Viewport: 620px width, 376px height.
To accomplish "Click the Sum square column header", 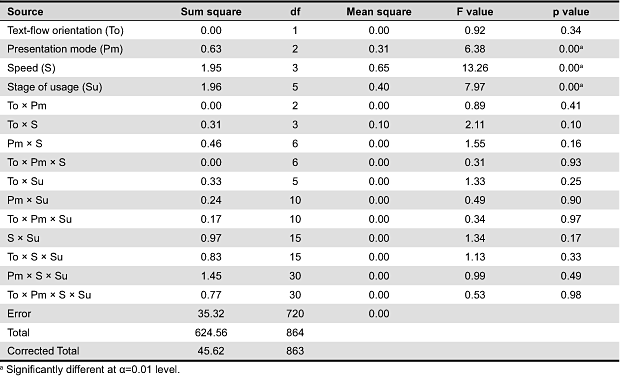I will pos(211,11).
